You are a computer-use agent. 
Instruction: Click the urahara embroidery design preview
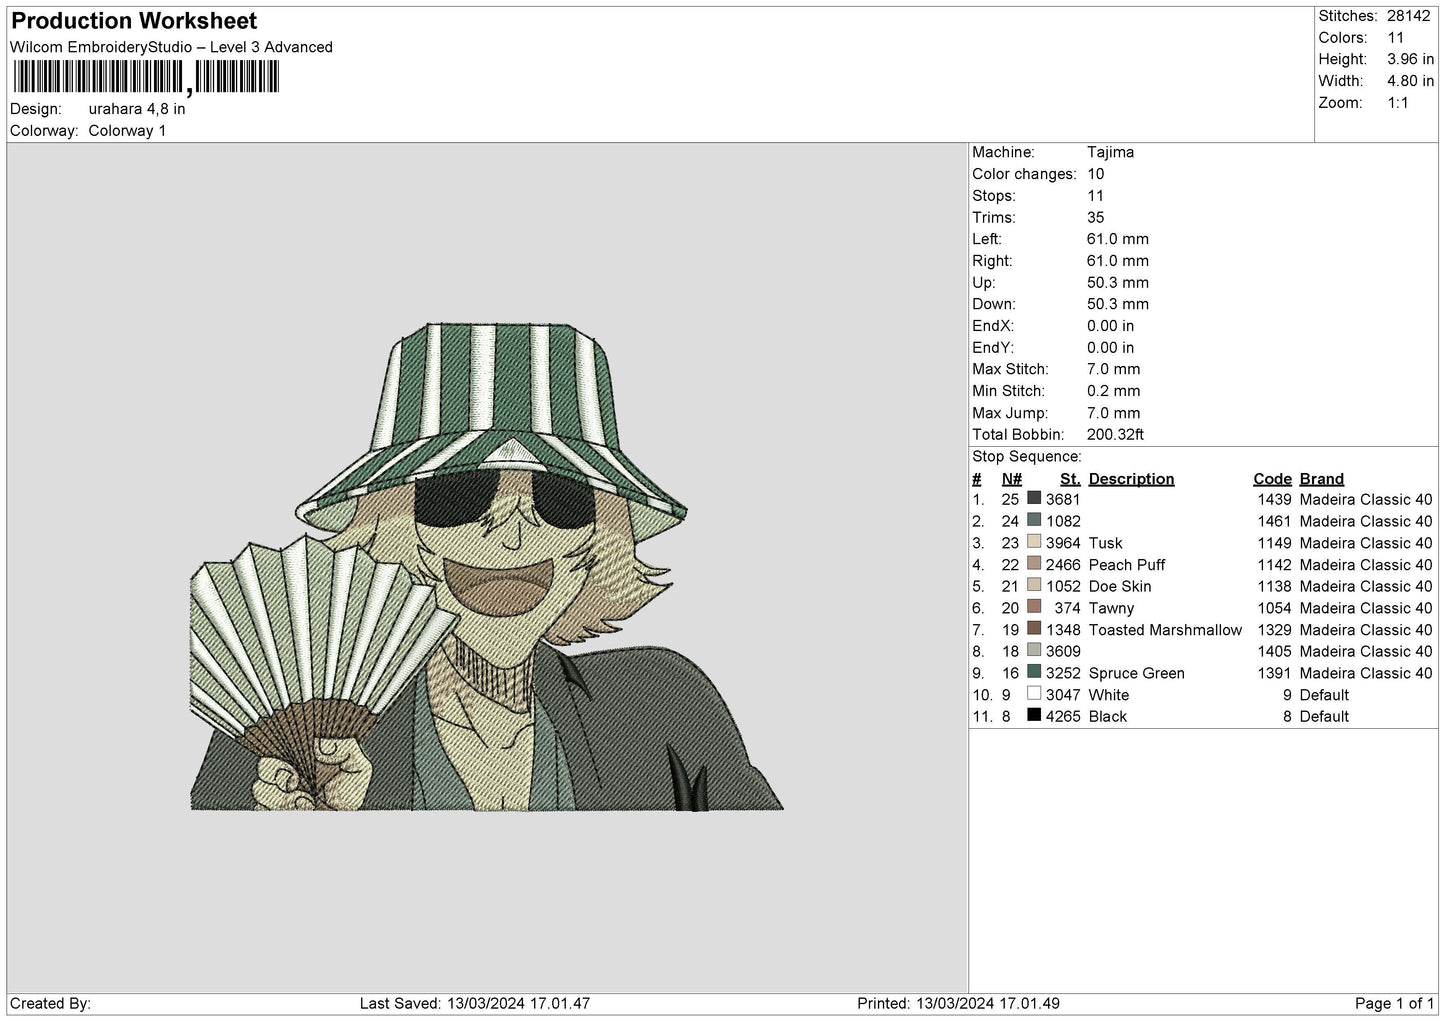(487, 566)
